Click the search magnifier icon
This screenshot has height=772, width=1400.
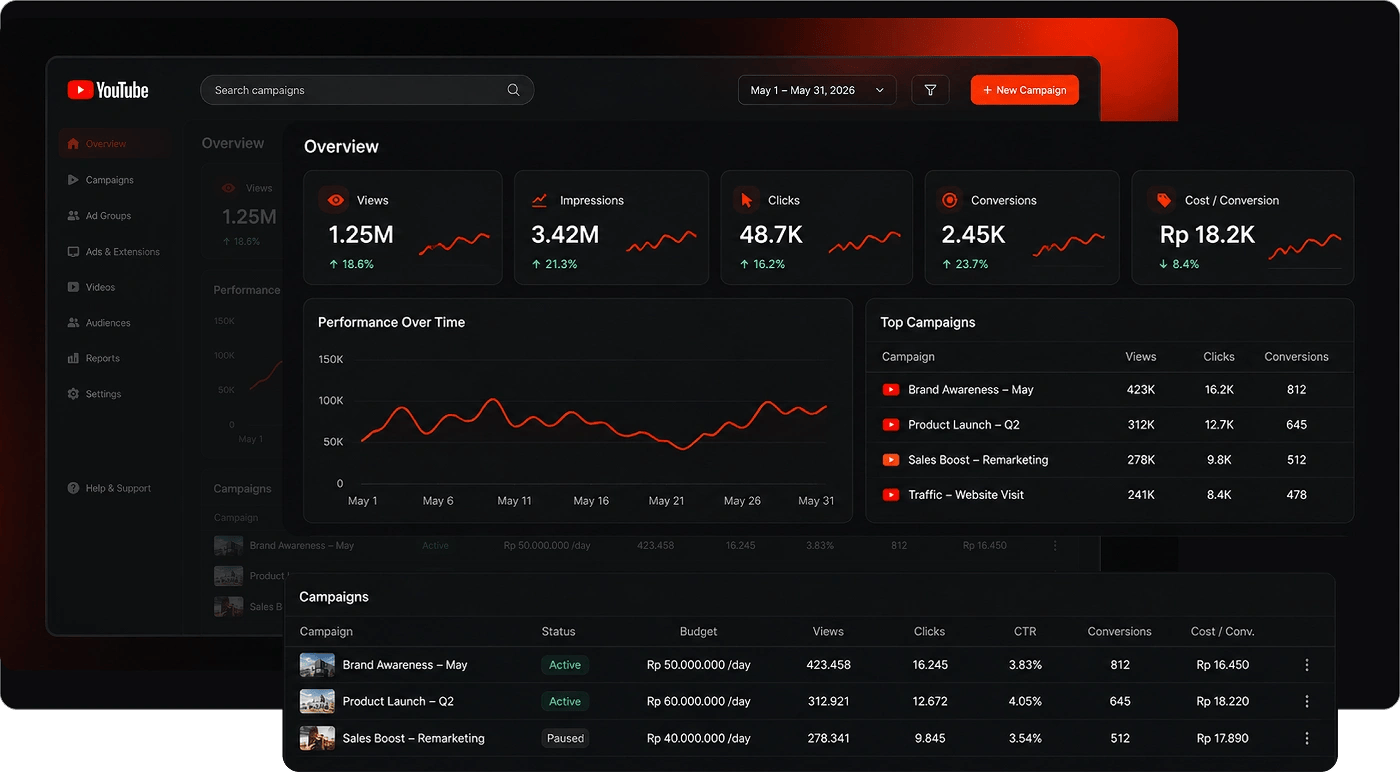513,90
